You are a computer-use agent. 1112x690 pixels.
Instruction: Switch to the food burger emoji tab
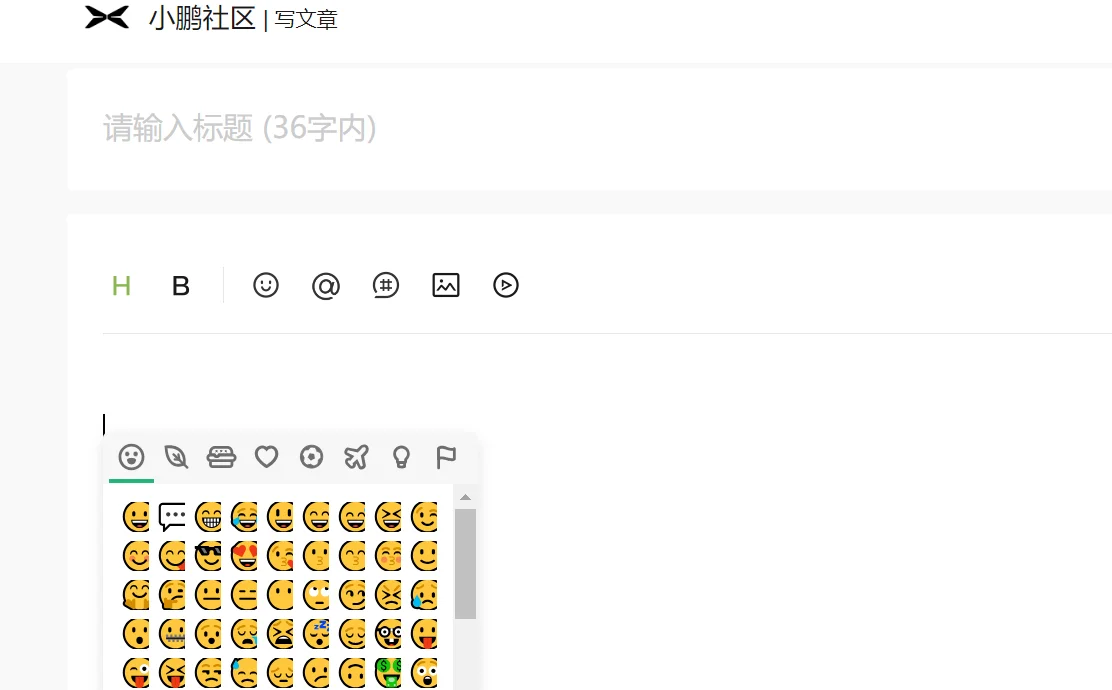click(x=221, y=457)
